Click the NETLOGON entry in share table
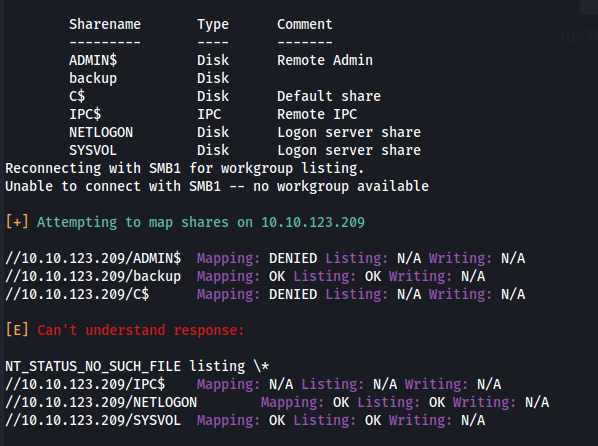This screenshot has width=598, height=446. point(101,132)
